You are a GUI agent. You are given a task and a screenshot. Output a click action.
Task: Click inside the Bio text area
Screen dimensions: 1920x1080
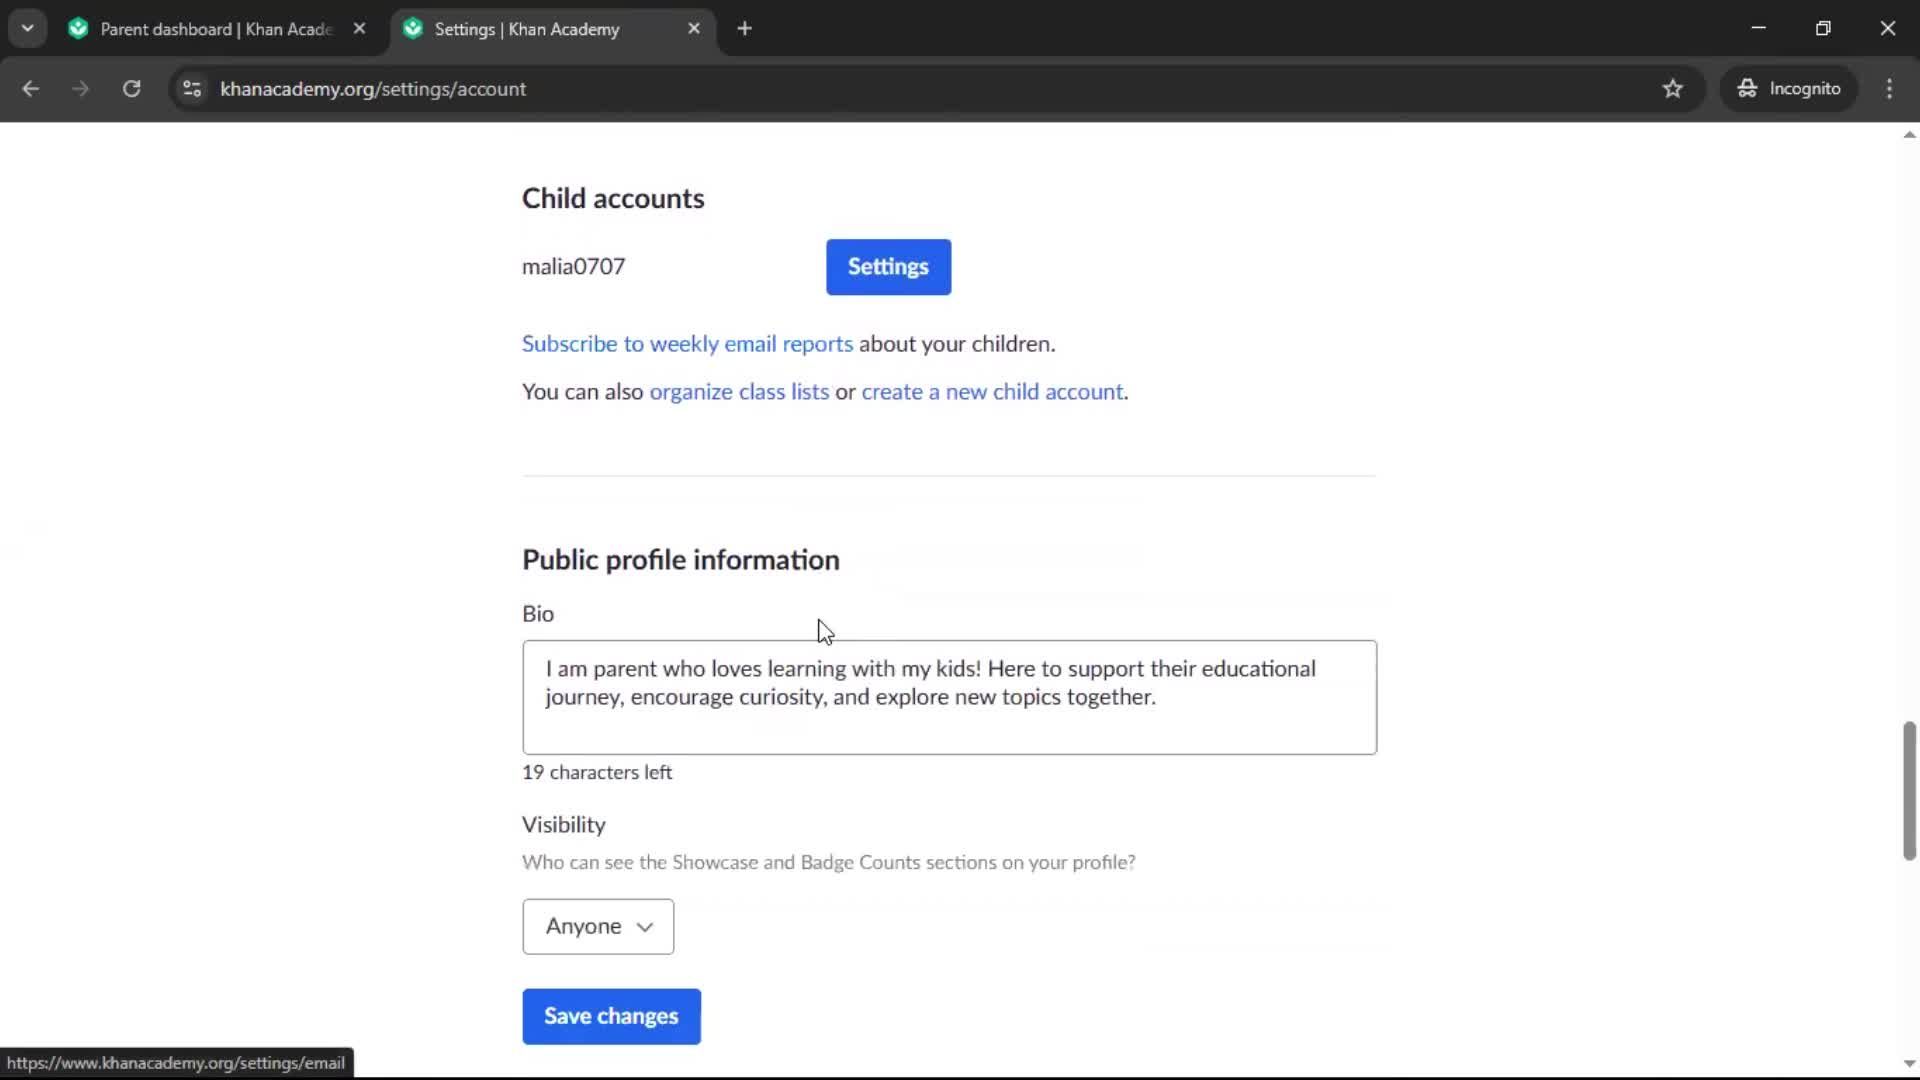(x=949, y=697)
